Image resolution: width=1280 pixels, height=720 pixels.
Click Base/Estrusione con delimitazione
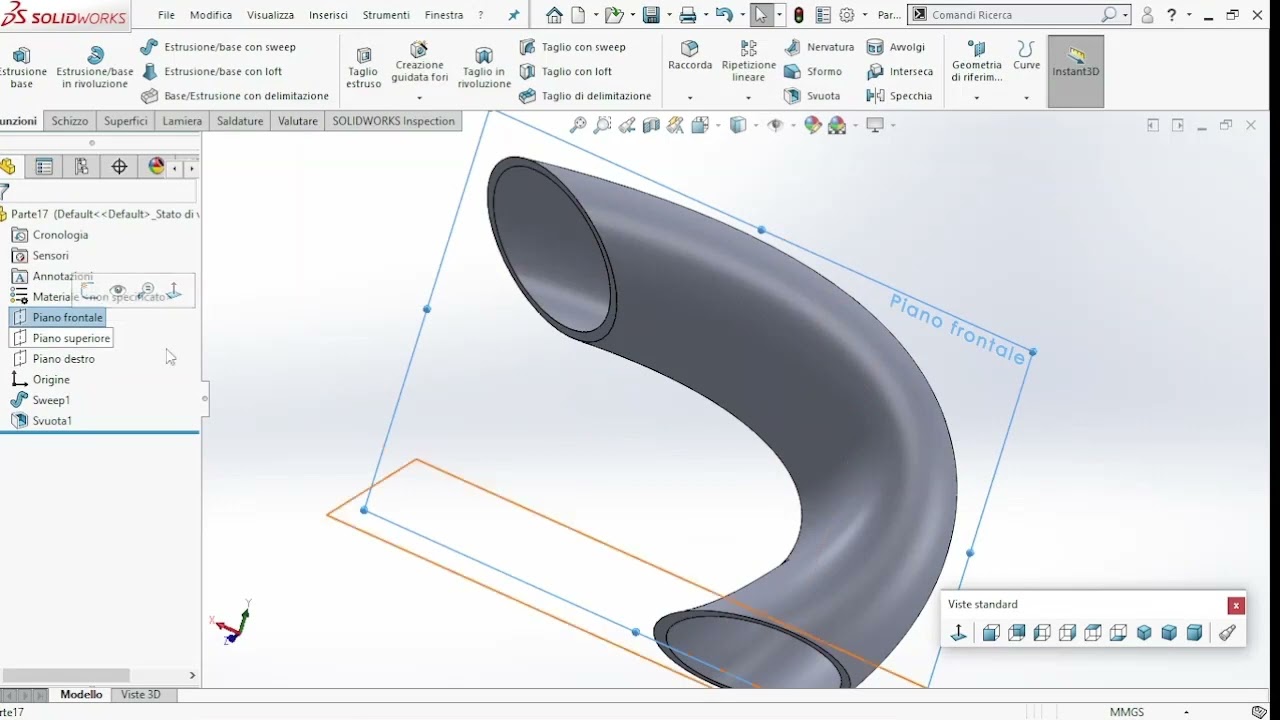click(235, 96)
